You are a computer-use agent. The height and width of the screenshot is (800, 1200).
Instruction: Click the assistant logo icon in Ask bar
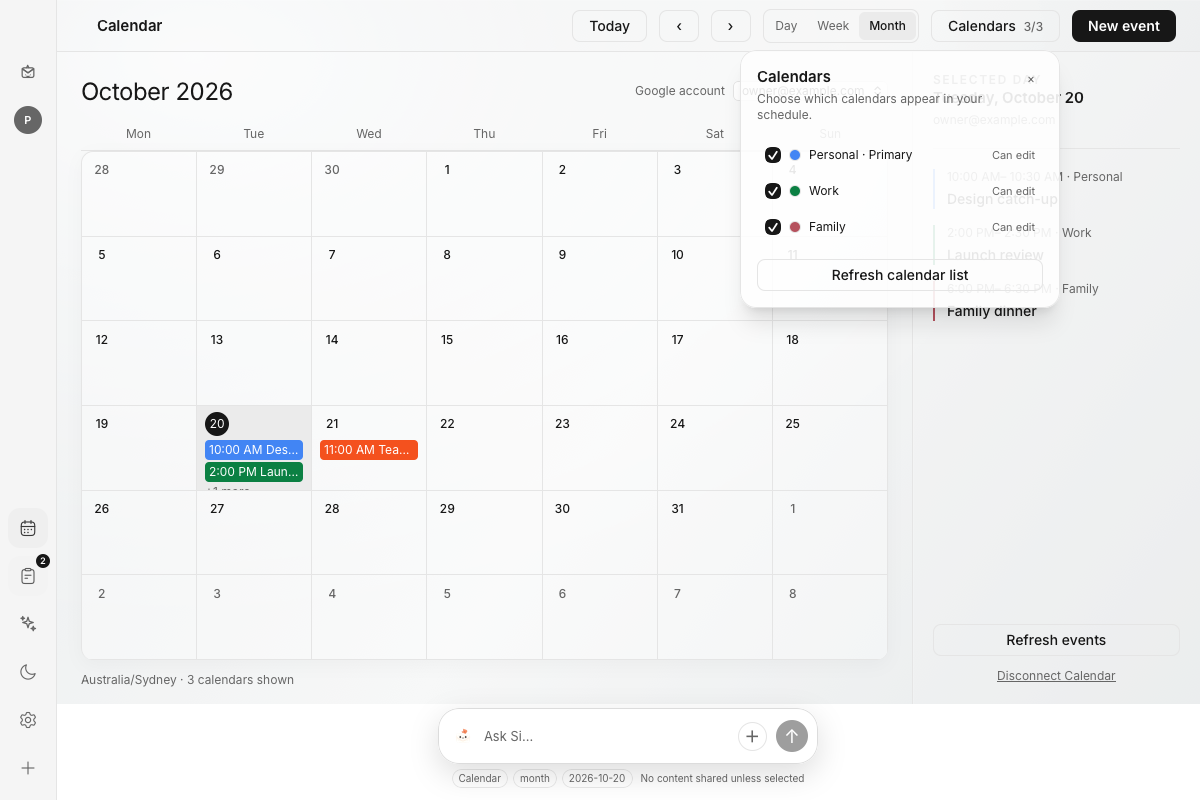pyautogui.click(x=463, y=736)
